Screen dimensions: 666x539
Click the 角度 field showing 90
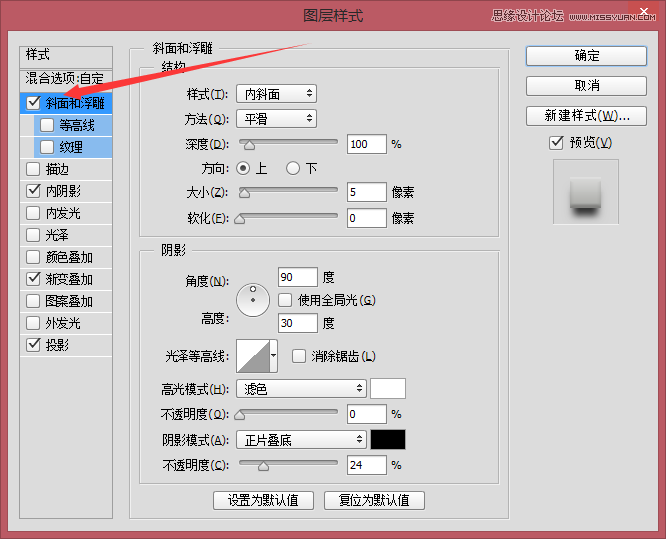click(x=297, y=277)
